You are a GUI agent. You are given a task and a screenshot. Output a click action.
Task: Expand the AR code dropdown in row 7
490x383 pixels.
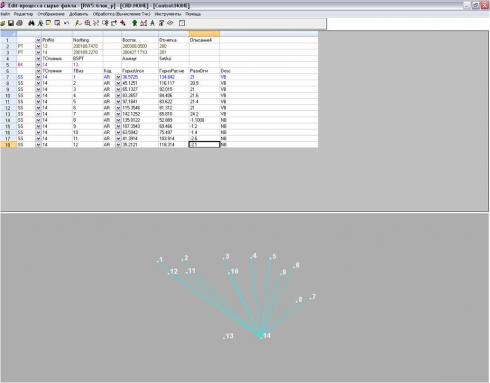pyautogui.click(x=118, y=77)
